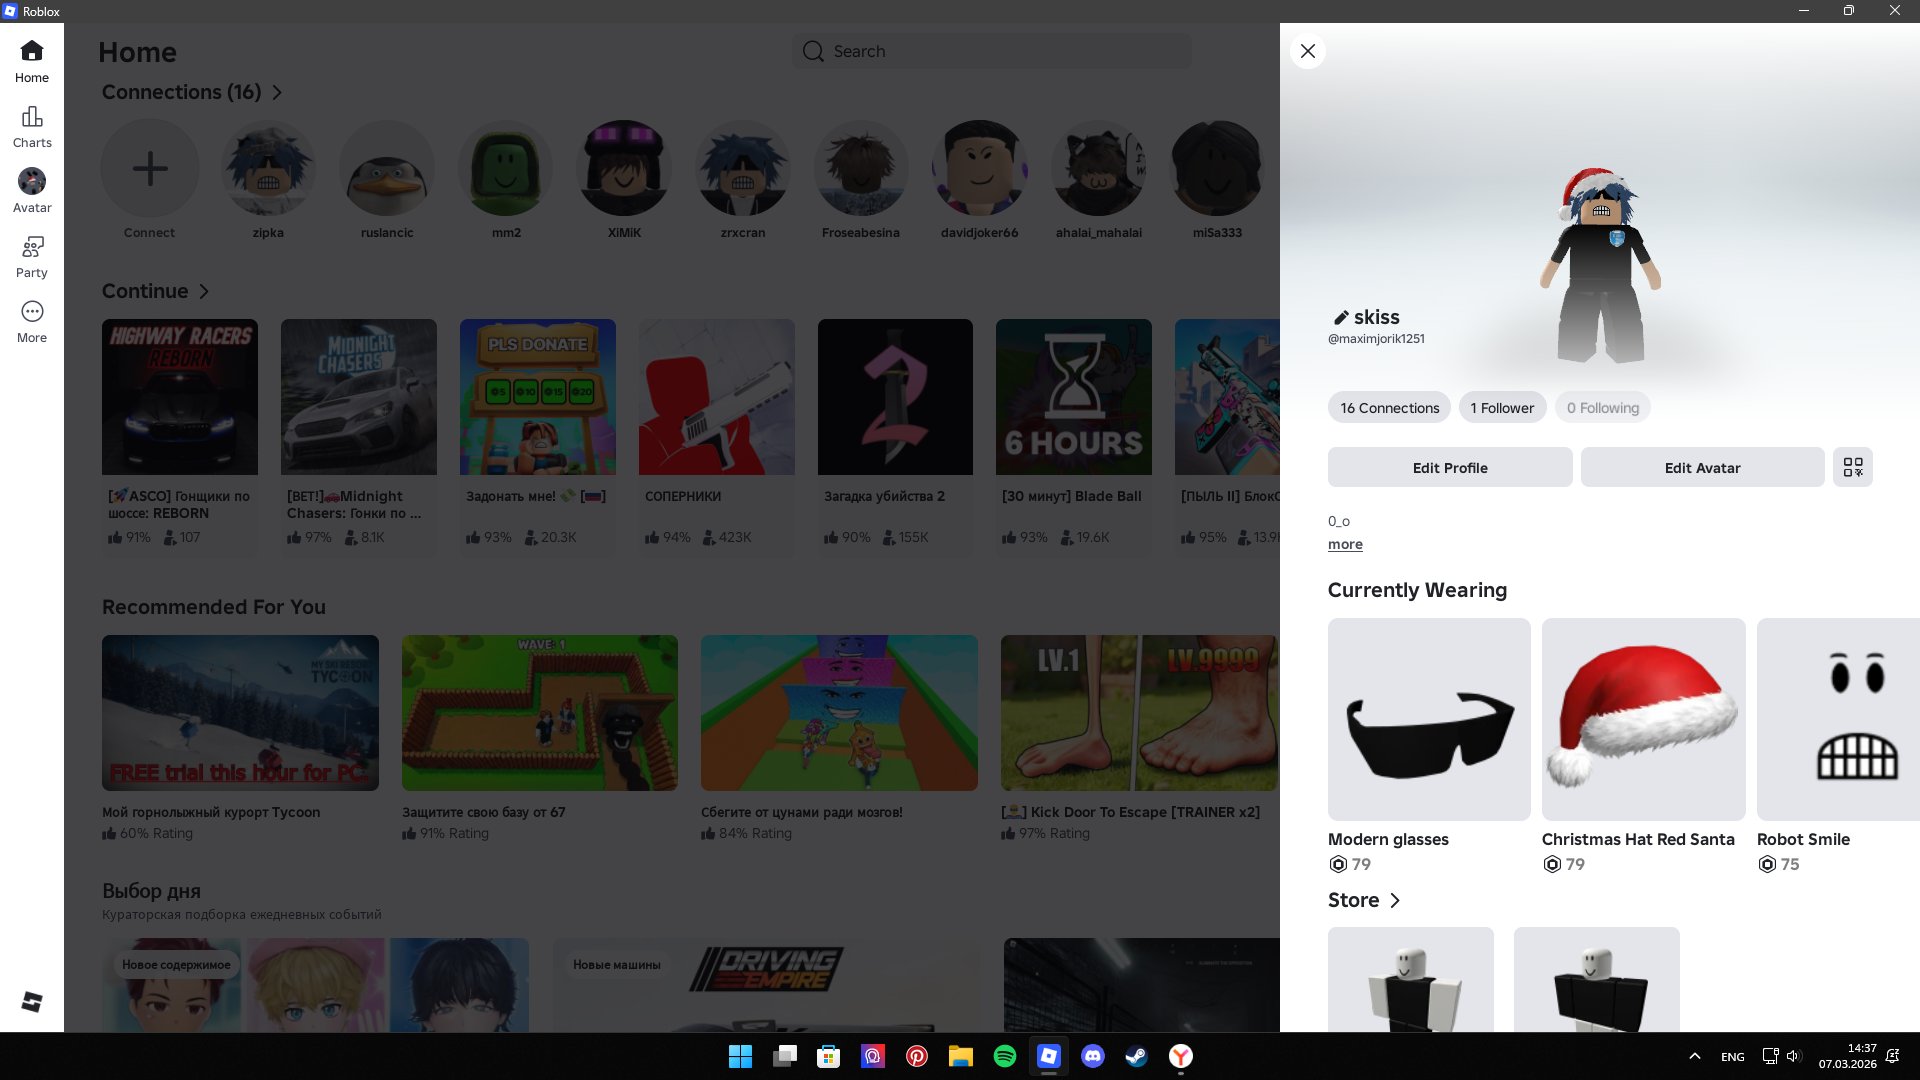Screen dimensions: 1920x1080
Task: Open the СОПЕРНИКИ game thumbnail
Action: click(x=717, y=397)
